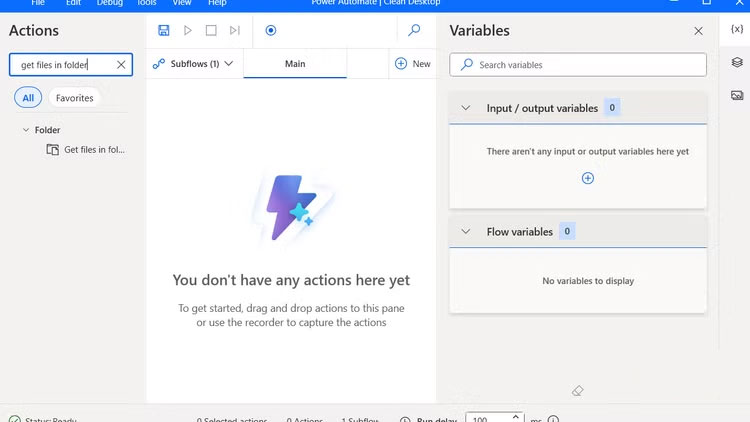Viewport: 750px width, 422px height.
Task: Close the Variables pane
Action: pyautogui.click(x=698, y=31)
